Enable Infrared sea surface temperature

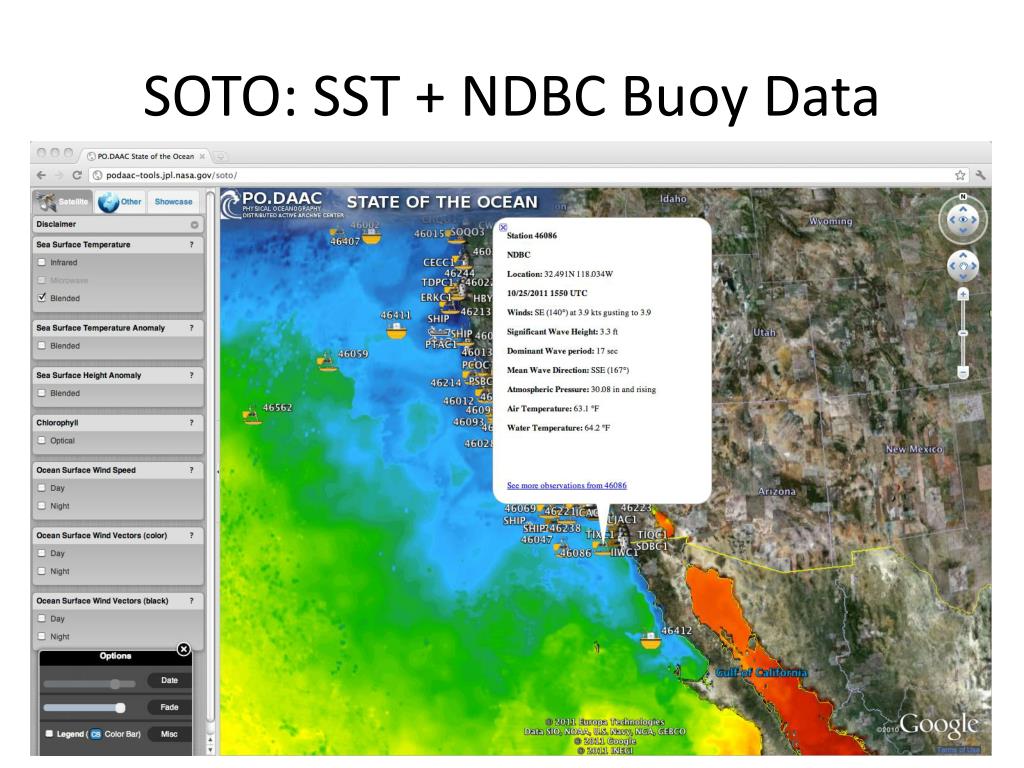(x=42, y=262)
